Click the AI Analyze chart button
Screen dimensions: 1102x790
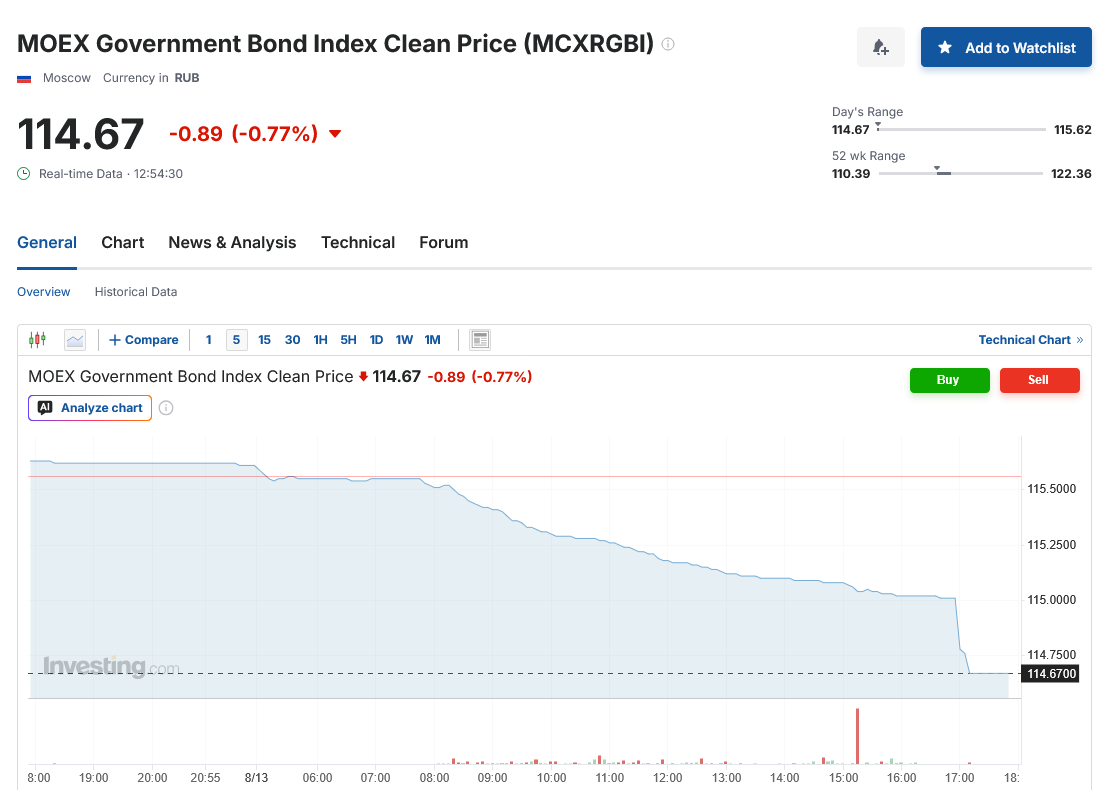tap(90, 408)
